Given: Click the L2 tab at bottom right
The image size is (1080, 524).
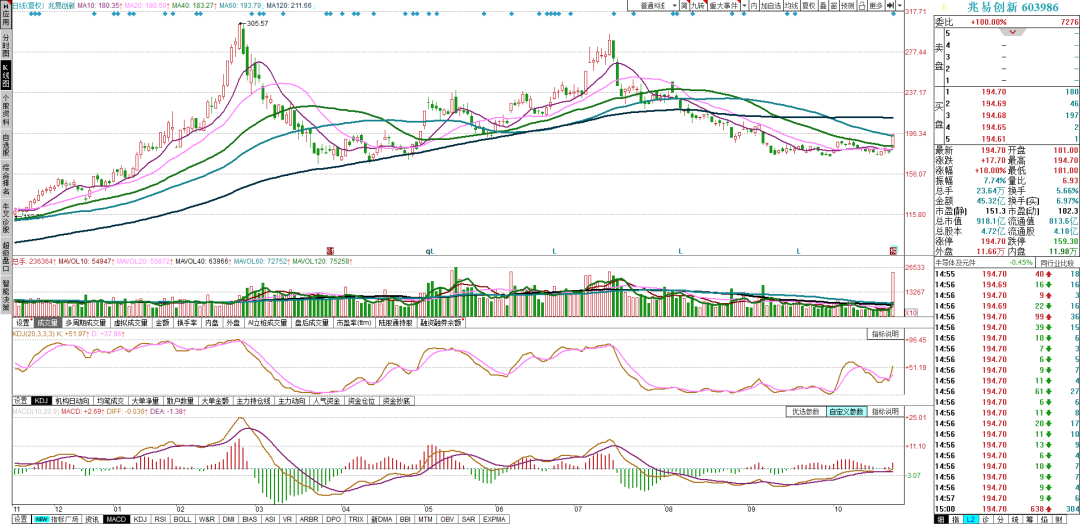Looking at the screenshot, I should 971,519.
